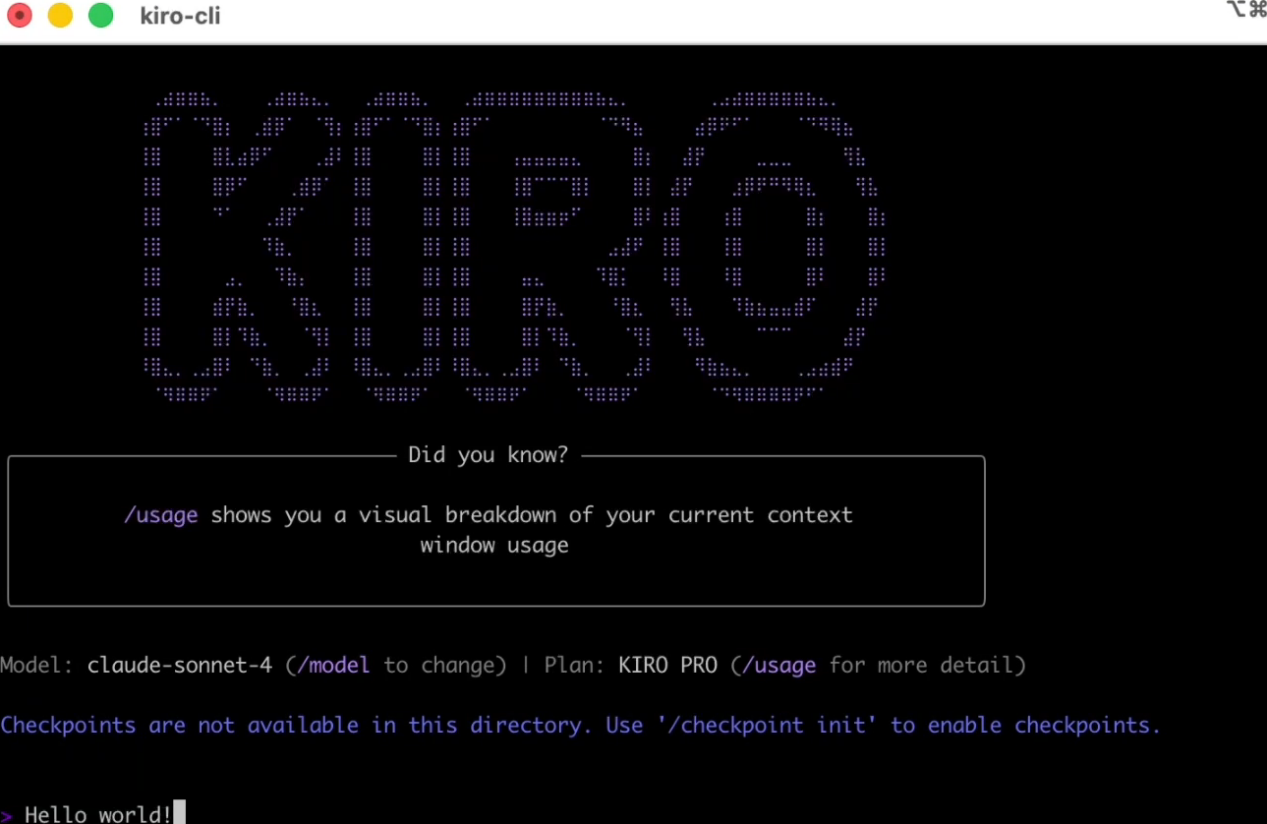Click the purple > prompt symbol

click(7, 814)
